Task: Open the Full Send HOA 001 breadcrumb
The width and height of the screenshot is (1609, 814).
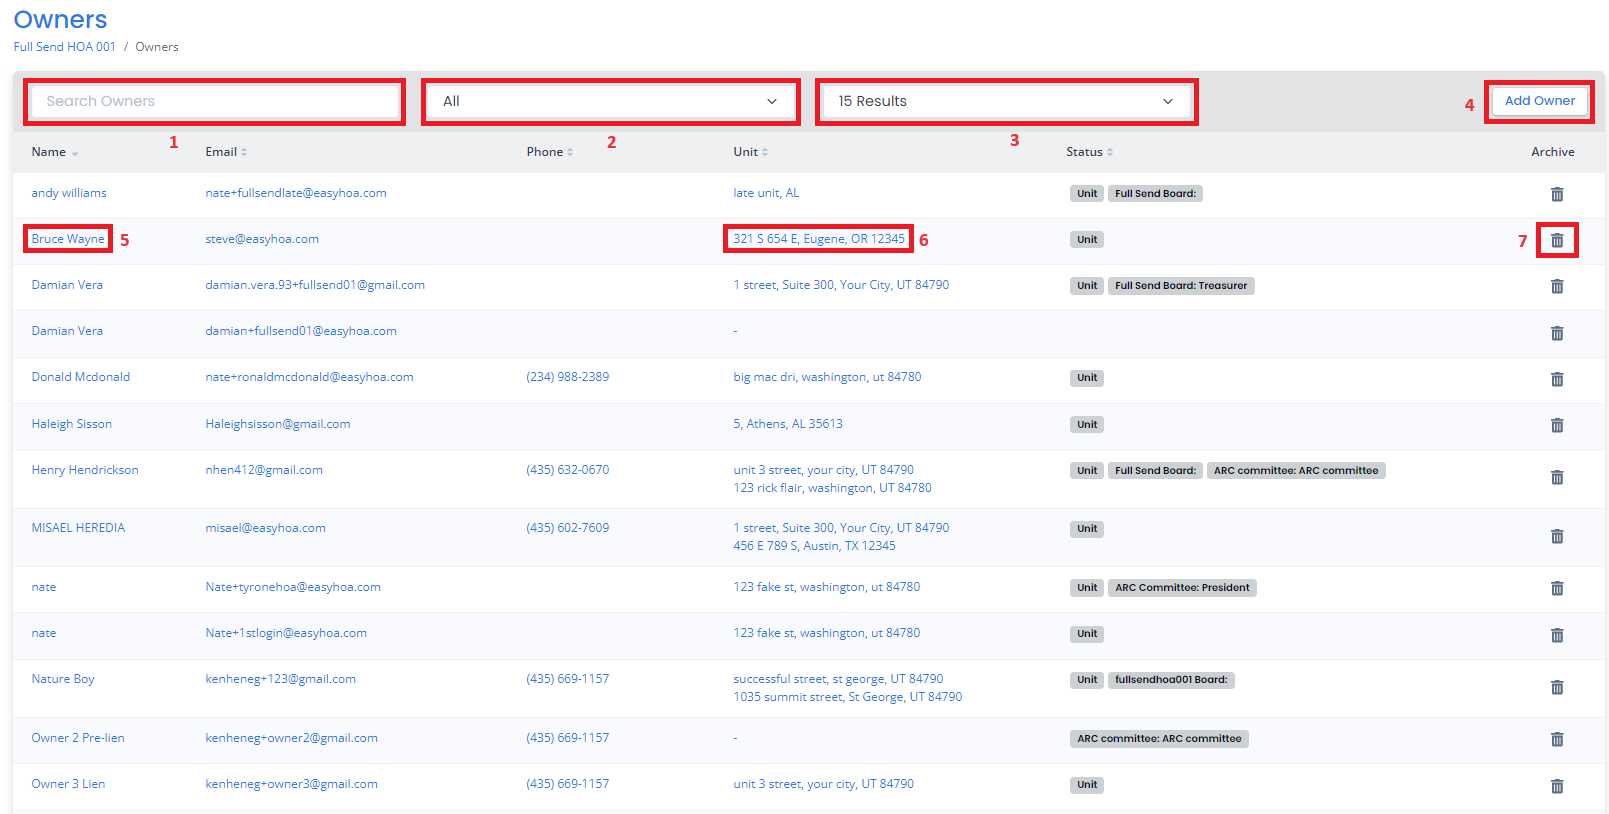Action: pos(65,47)
